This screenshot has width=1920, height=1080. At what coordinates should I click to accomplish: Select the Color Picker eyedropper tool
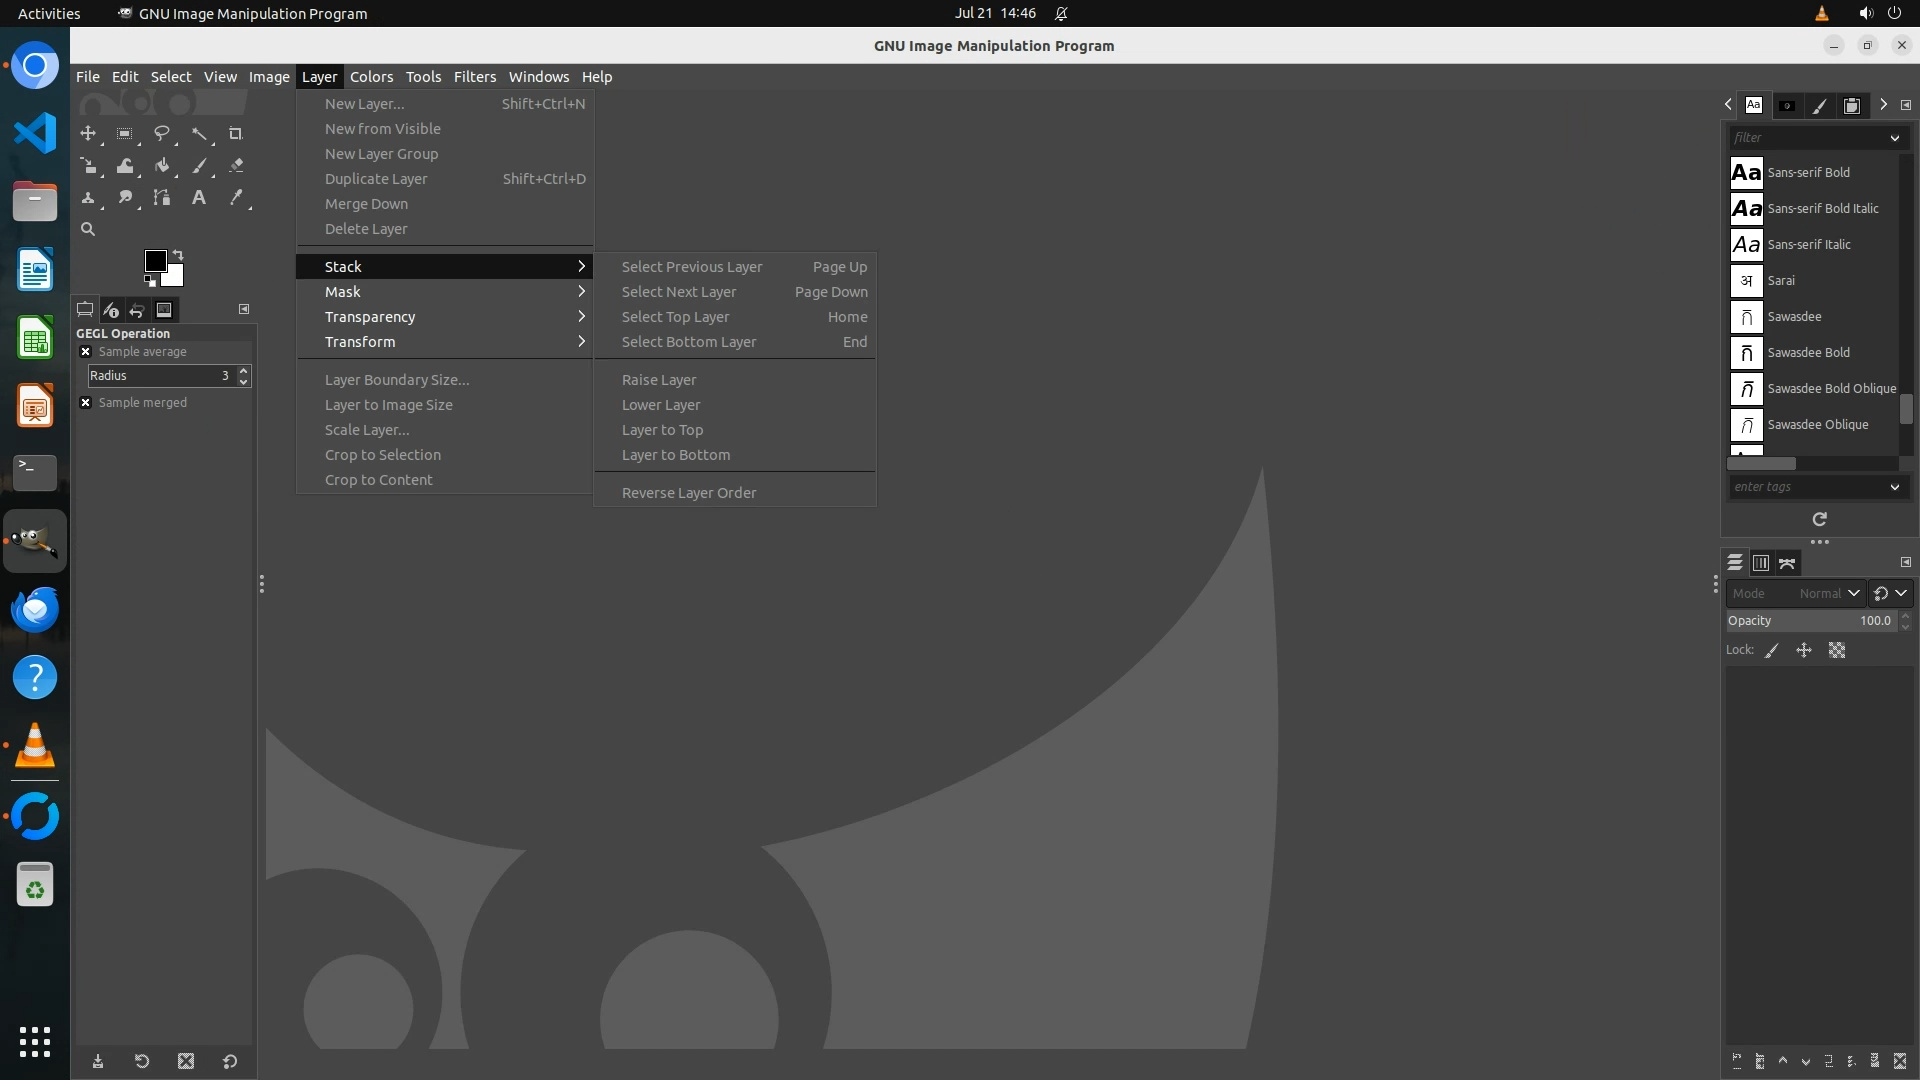[236, 198]
